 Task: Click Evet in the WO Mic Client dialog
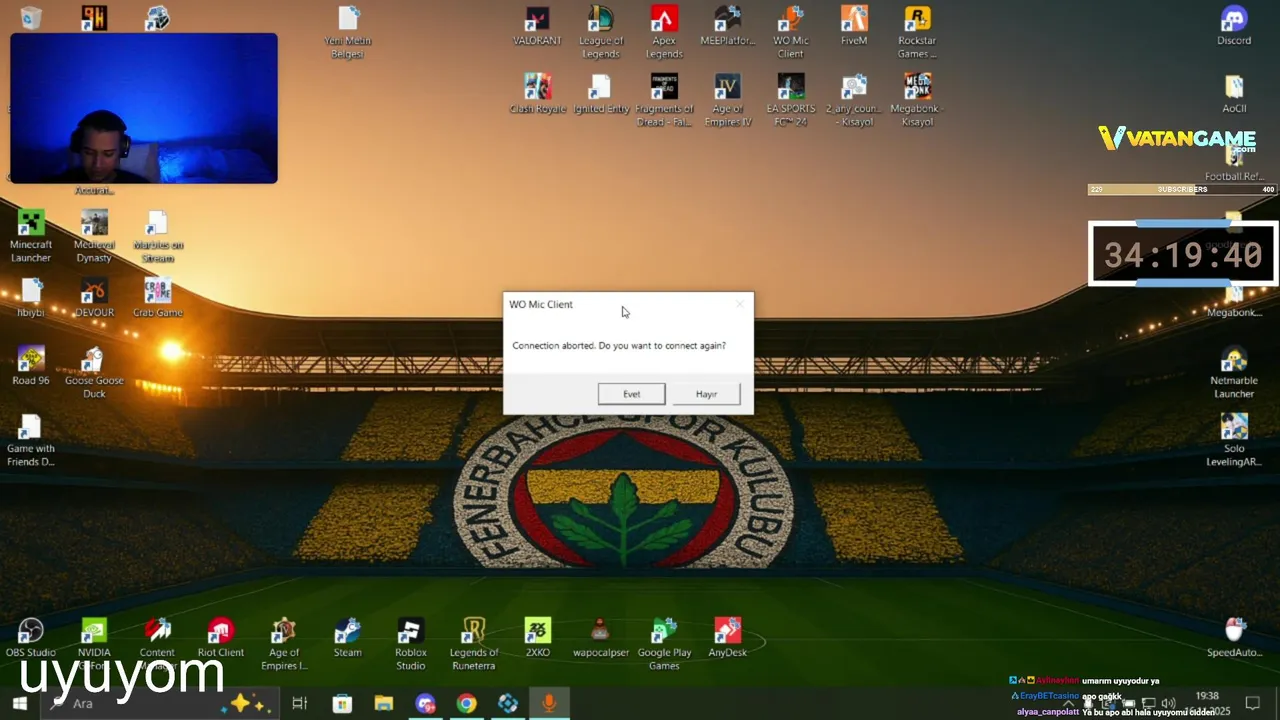pos(631,394)
